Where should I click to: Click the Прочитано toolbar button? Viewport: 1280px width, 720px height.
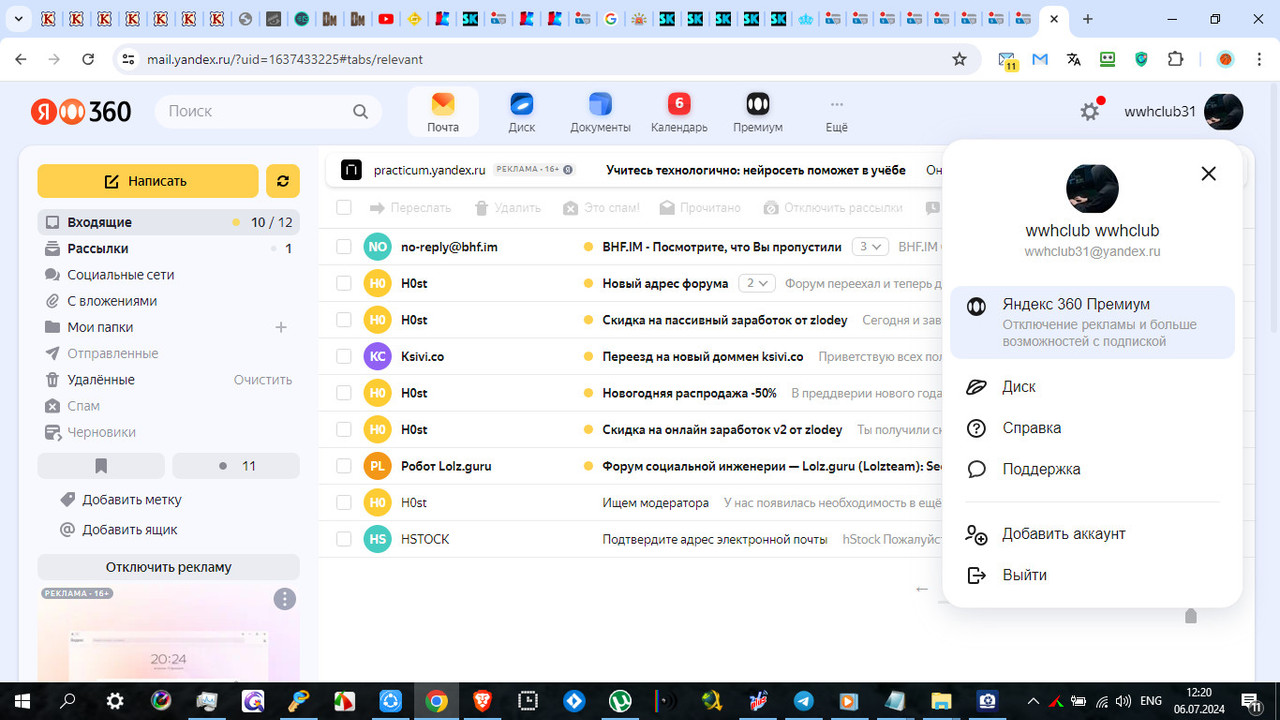[x=699, y=208]
